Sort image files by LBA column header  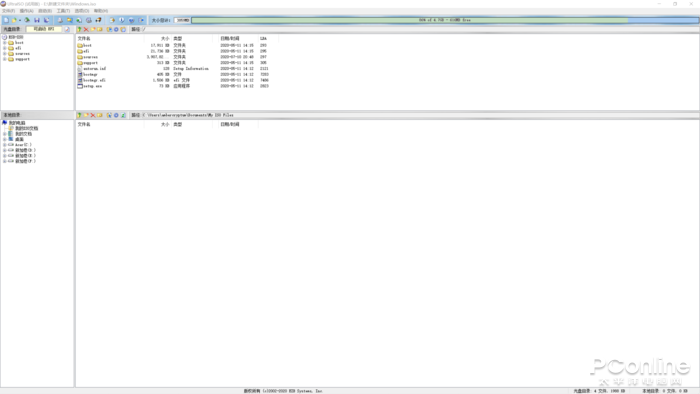point(268,38)
